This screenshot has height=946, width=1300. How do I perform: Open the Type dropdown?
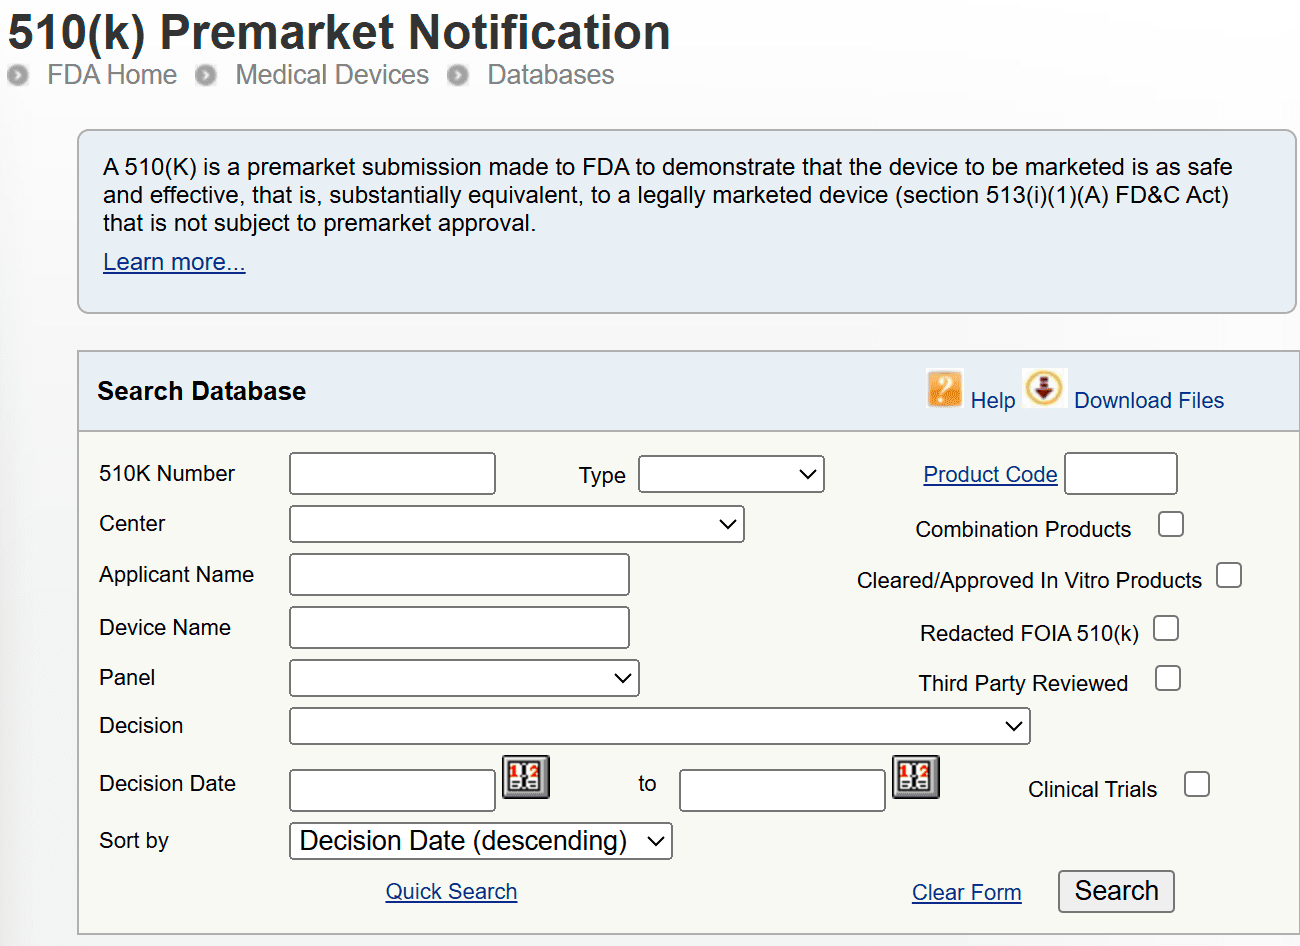point(731,474)
